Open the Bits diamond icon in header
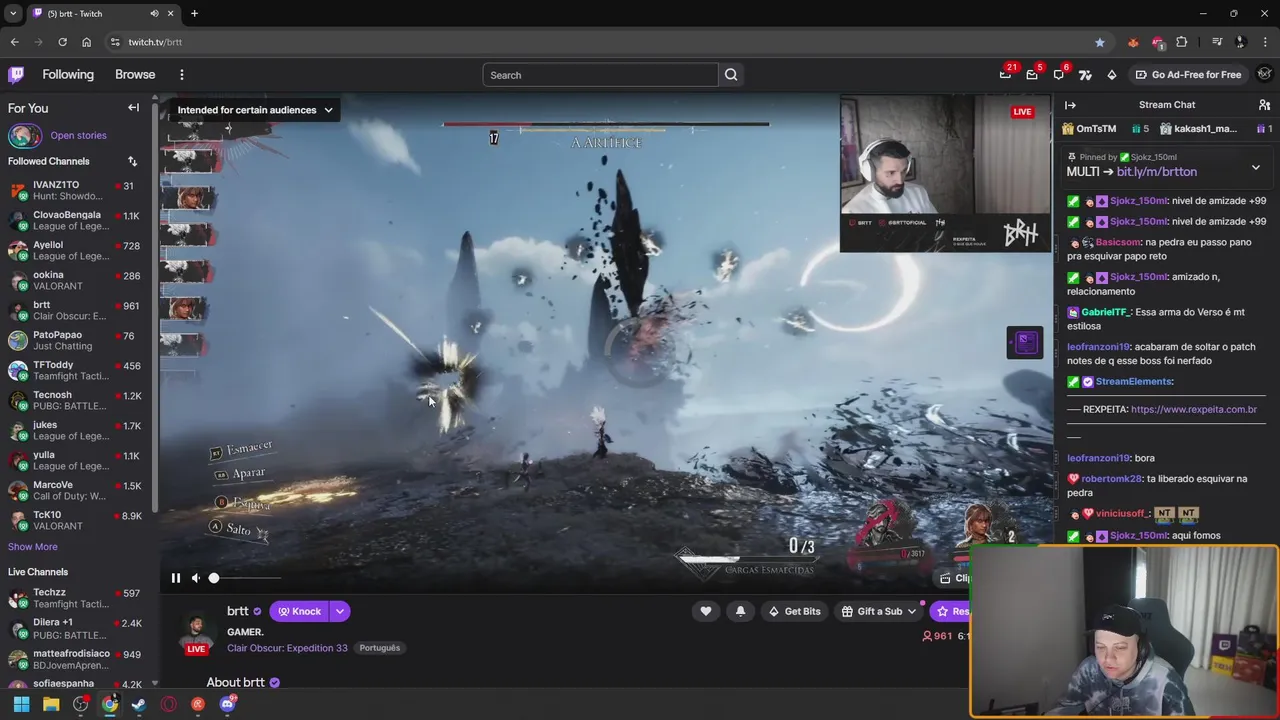Screen dimensions: 1280x720 click(1112, 74)
